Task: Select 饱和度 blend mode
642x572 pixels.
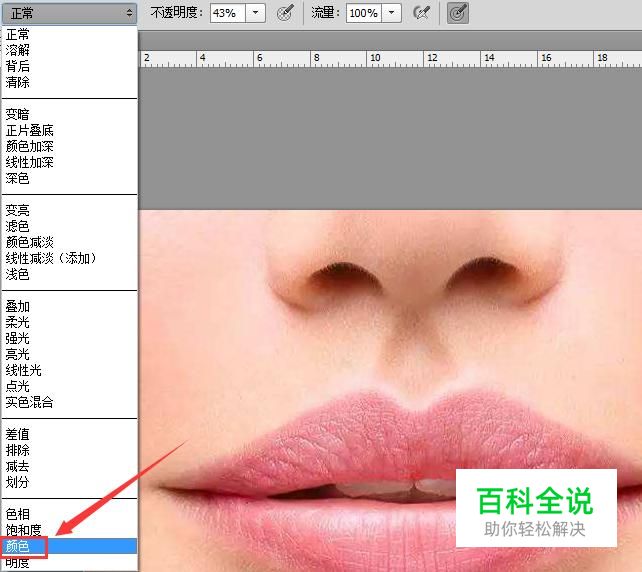Action: [69, 530]
